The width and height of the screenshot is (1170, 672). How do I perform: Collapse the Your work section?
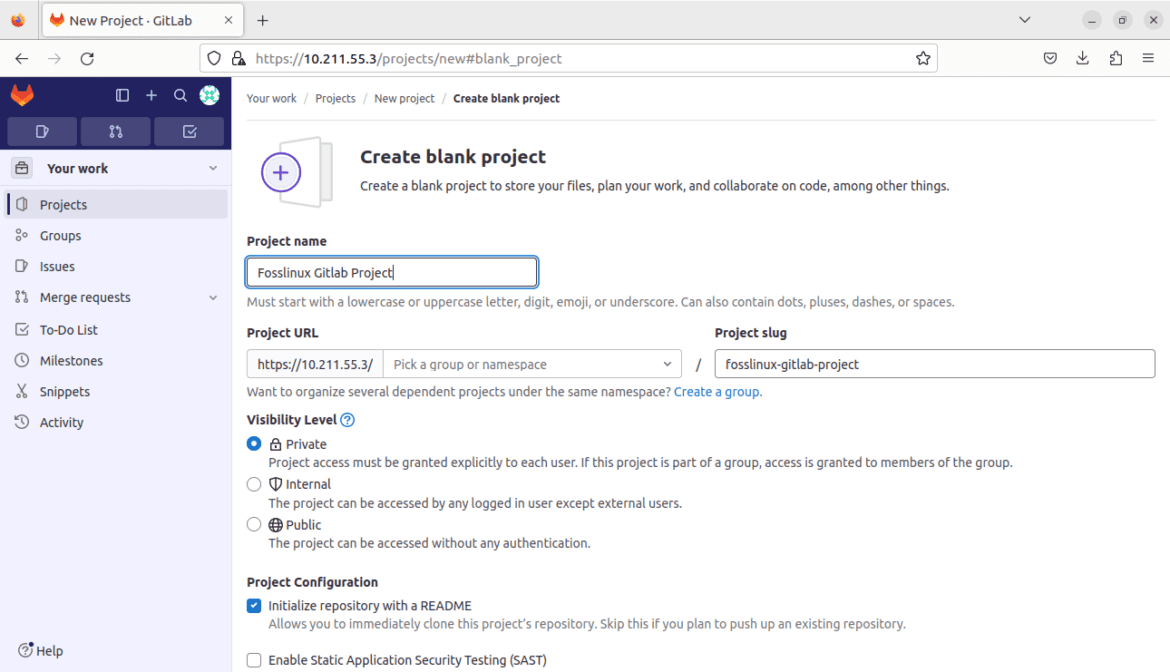(212, 167)
